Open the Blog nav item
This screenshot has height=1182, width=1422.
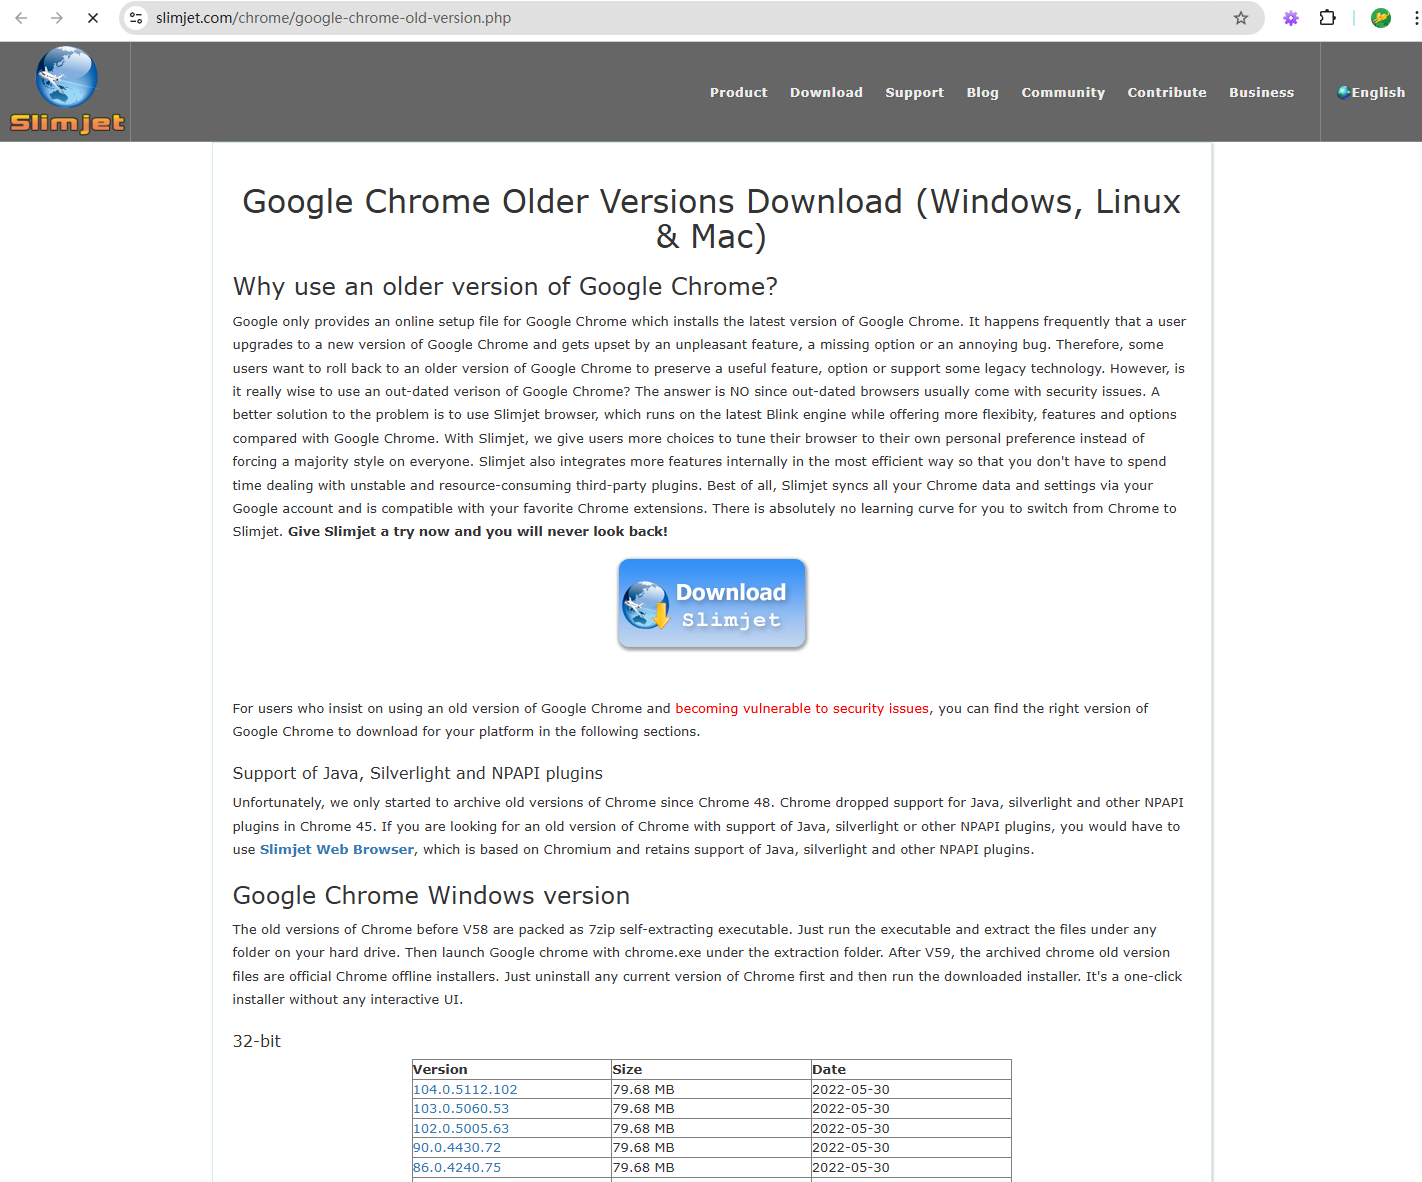(x=982, y=92)
